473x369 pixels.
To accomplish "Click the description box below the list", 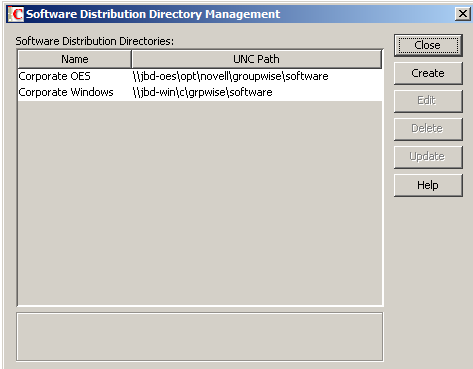I will [200, 337].
